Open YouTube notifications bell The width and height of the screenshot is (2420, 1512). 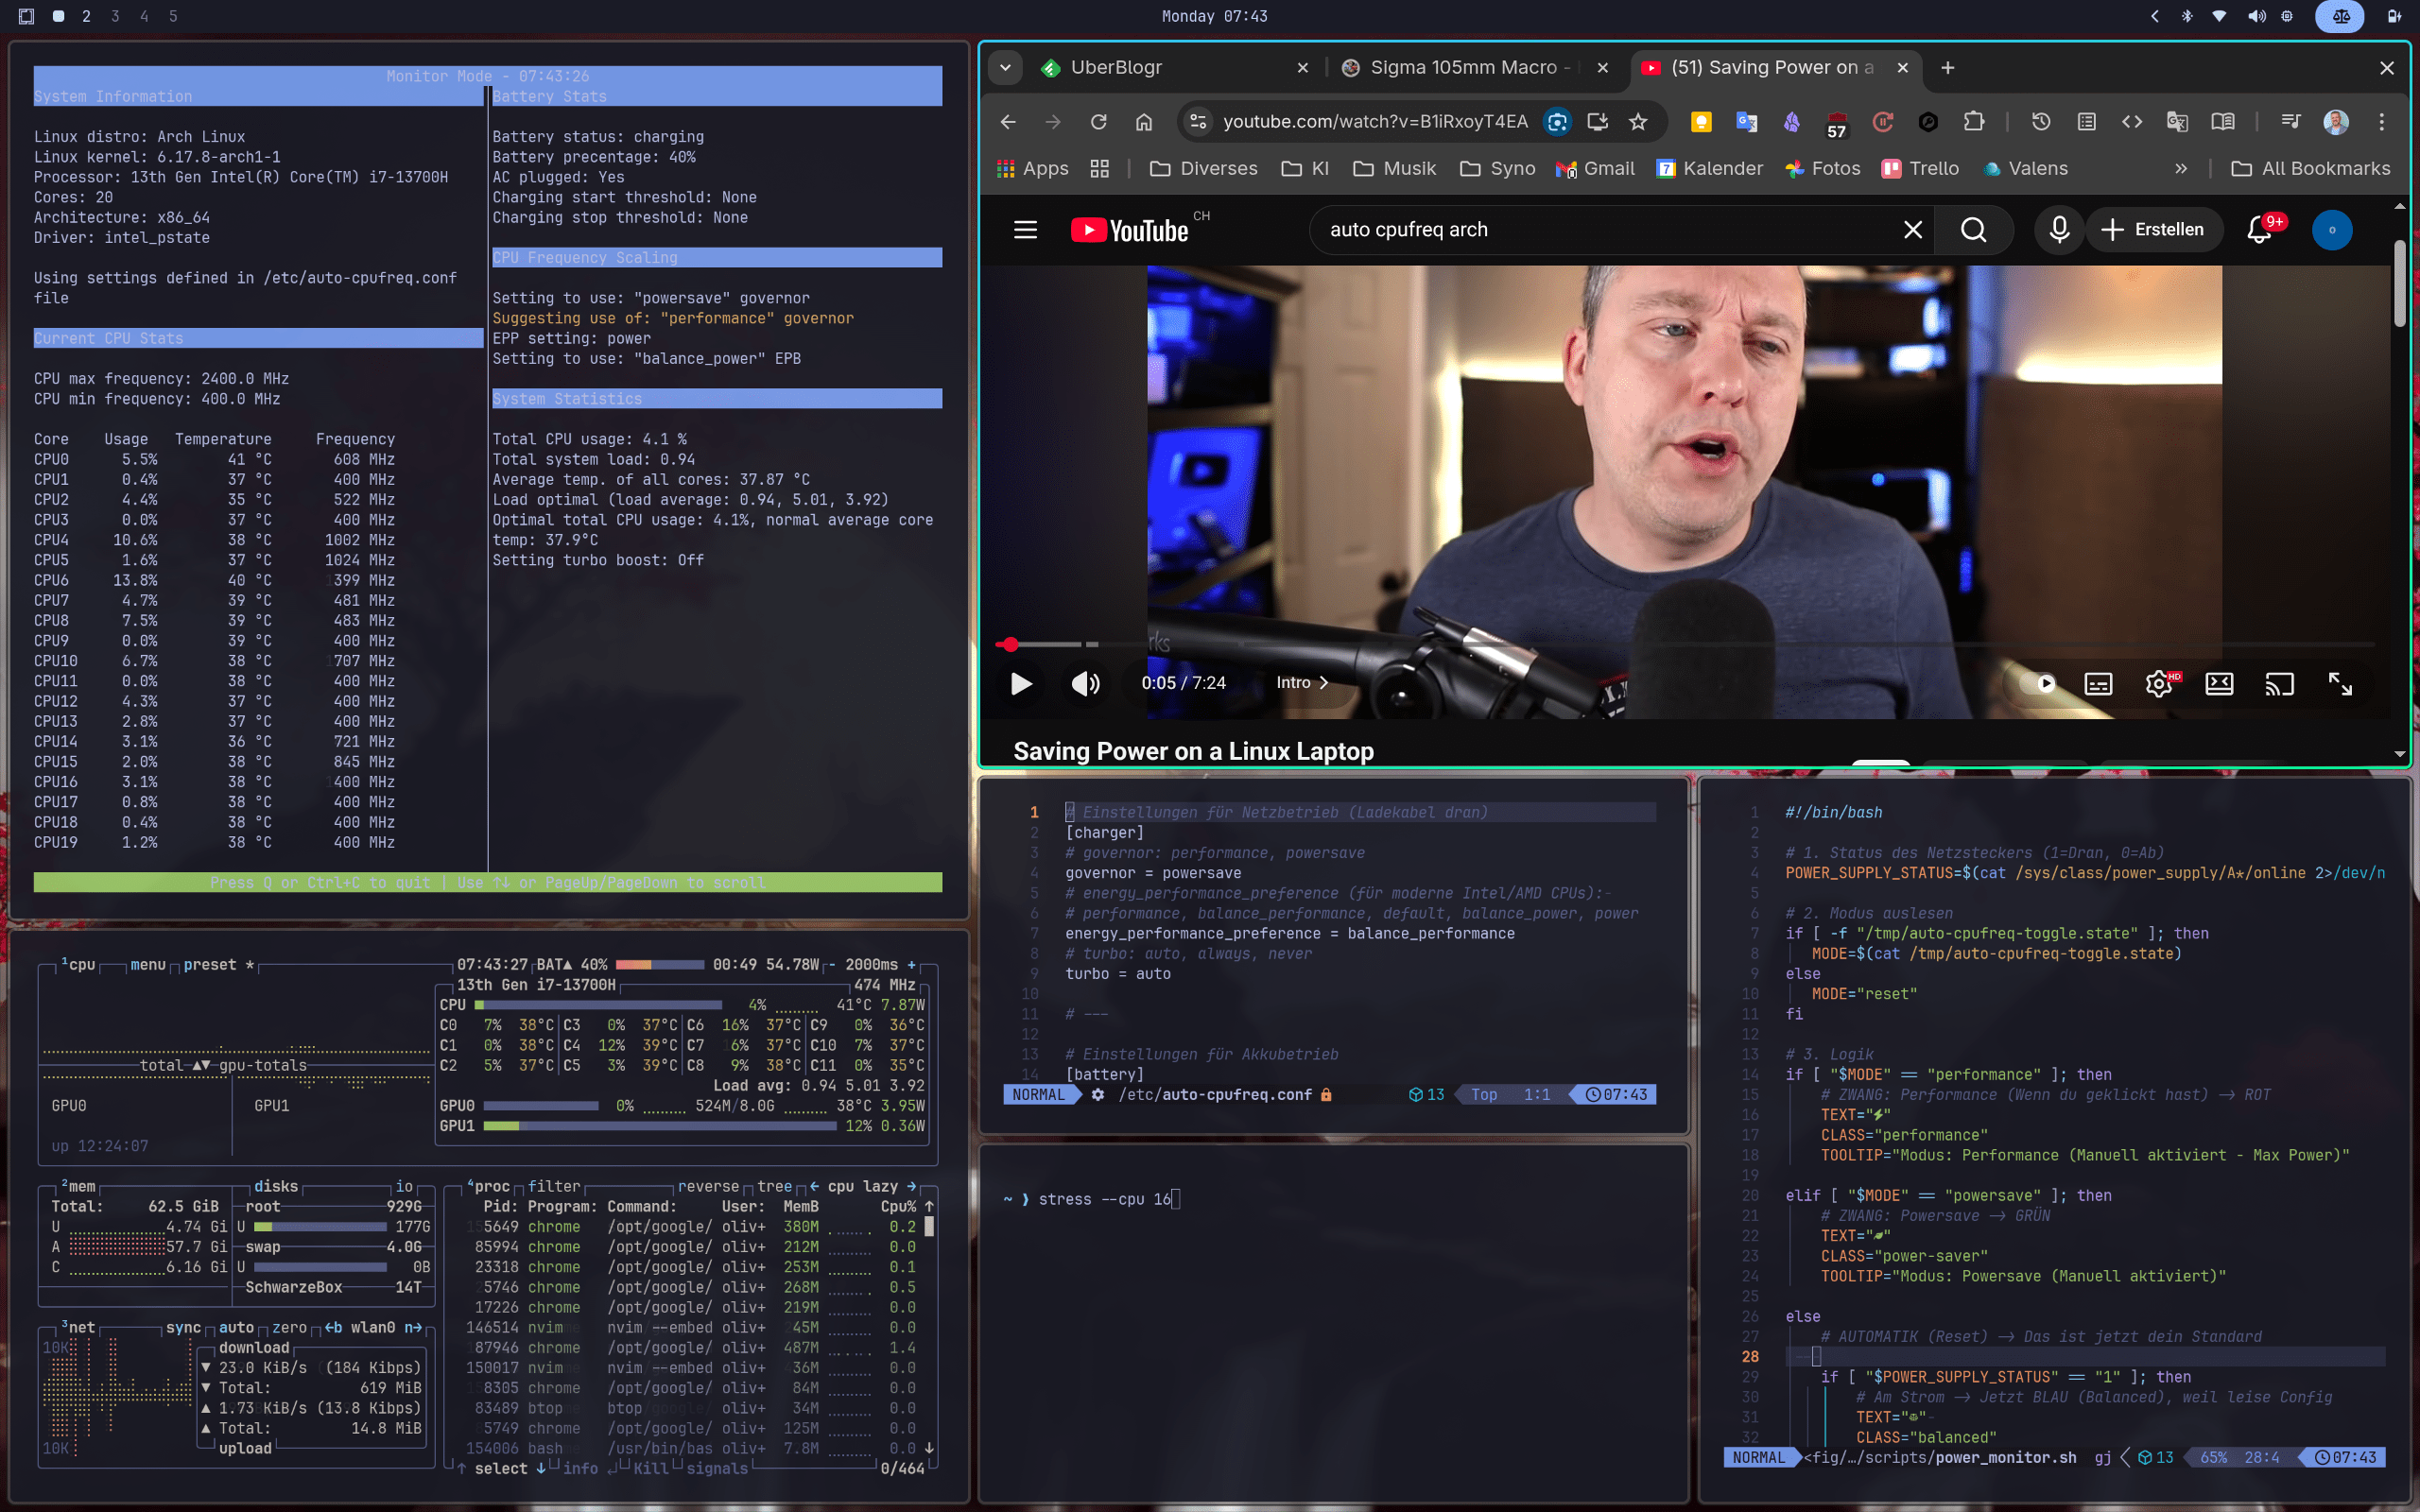pos(2259,230)
